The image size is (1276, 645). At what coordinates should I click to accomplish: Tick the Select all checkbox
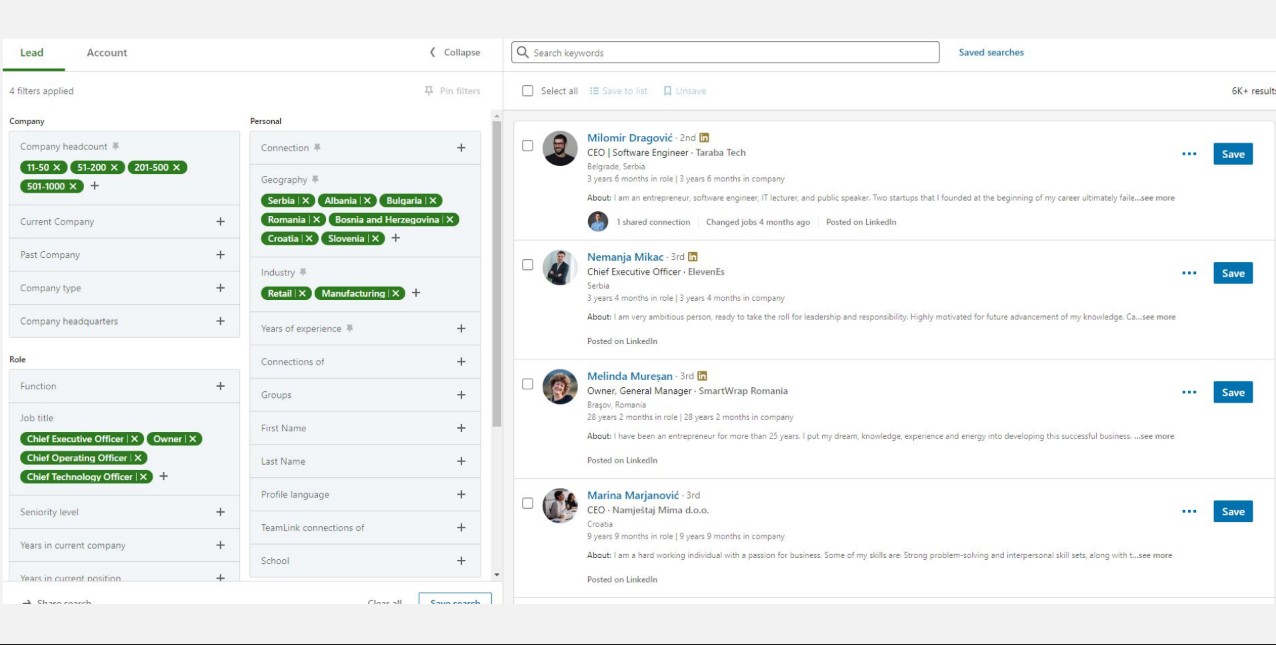[528, 91]
